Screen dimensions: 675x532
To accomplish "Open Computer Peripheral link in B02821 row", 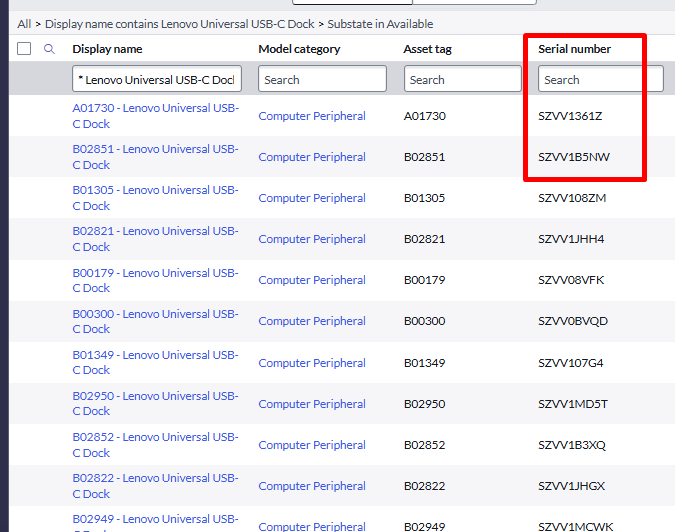I will point(312,239).
